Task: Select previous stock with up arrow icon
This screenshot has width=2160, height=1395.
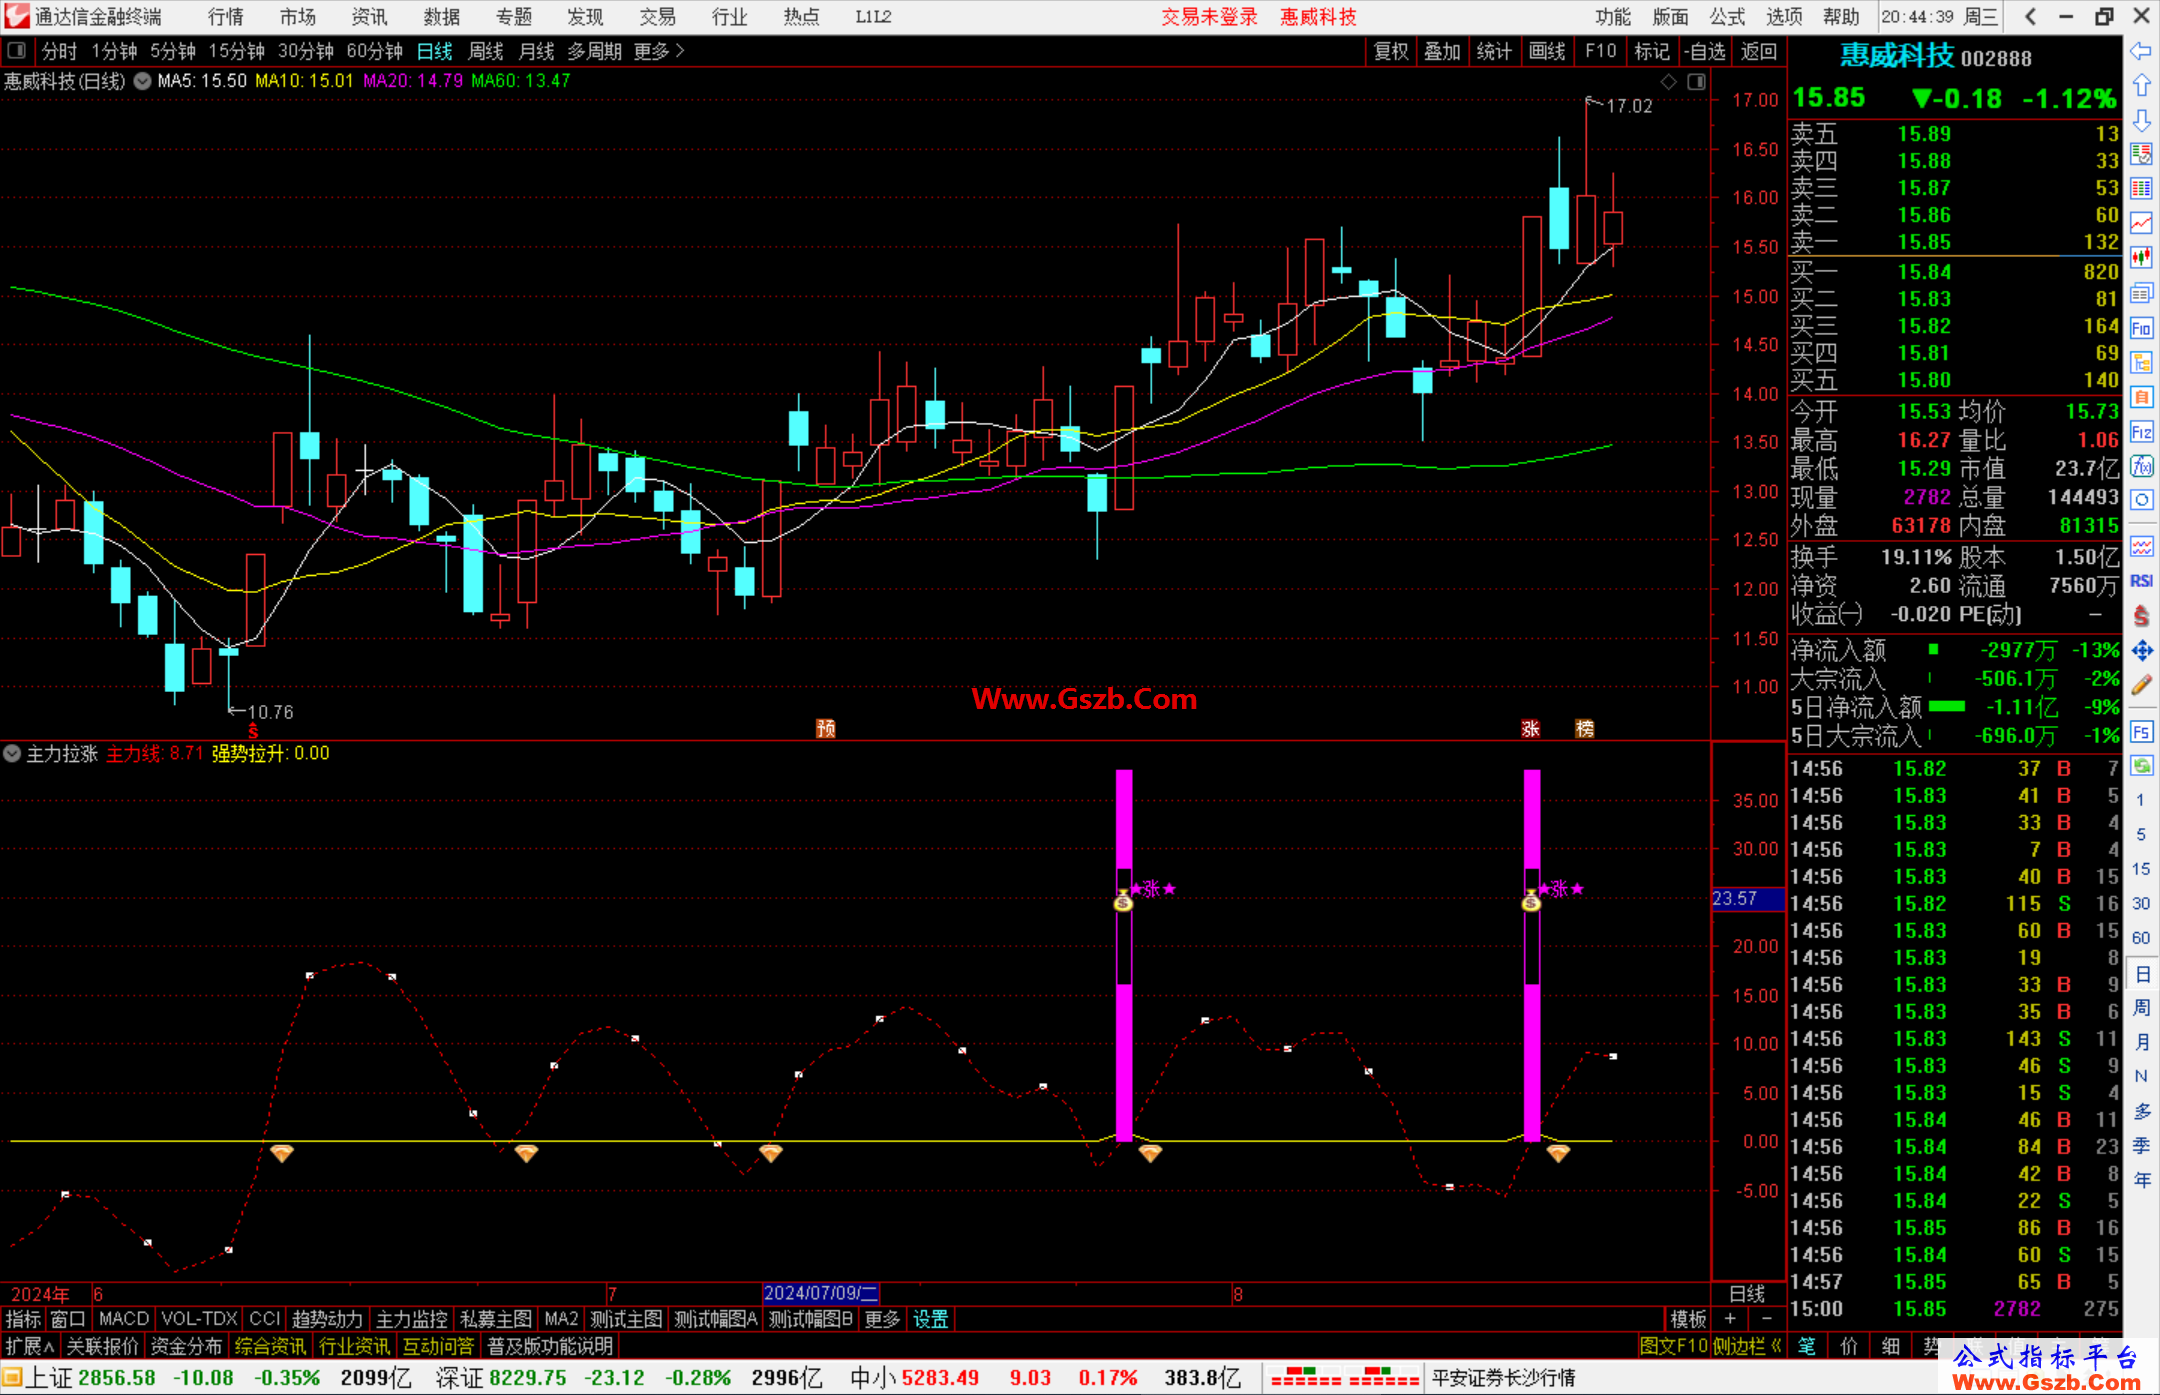Action: point(2141,86)
